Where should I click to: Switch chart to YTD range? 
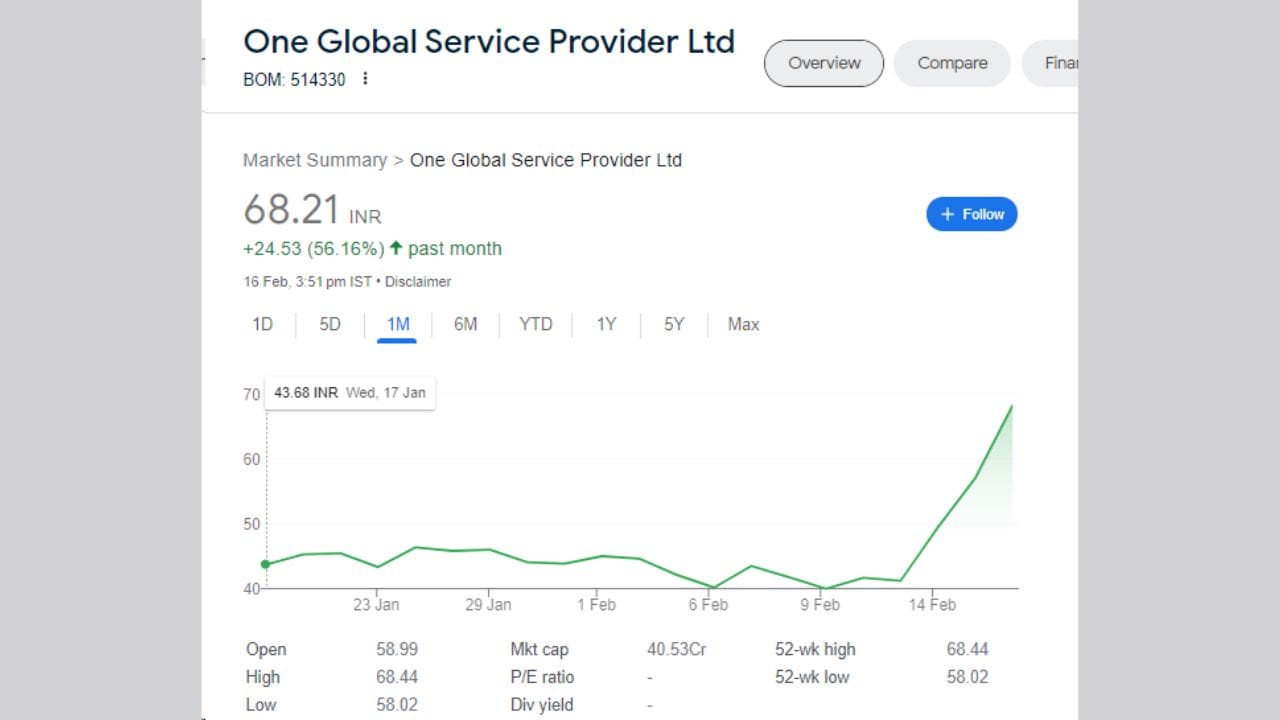(x=536, y=324)
